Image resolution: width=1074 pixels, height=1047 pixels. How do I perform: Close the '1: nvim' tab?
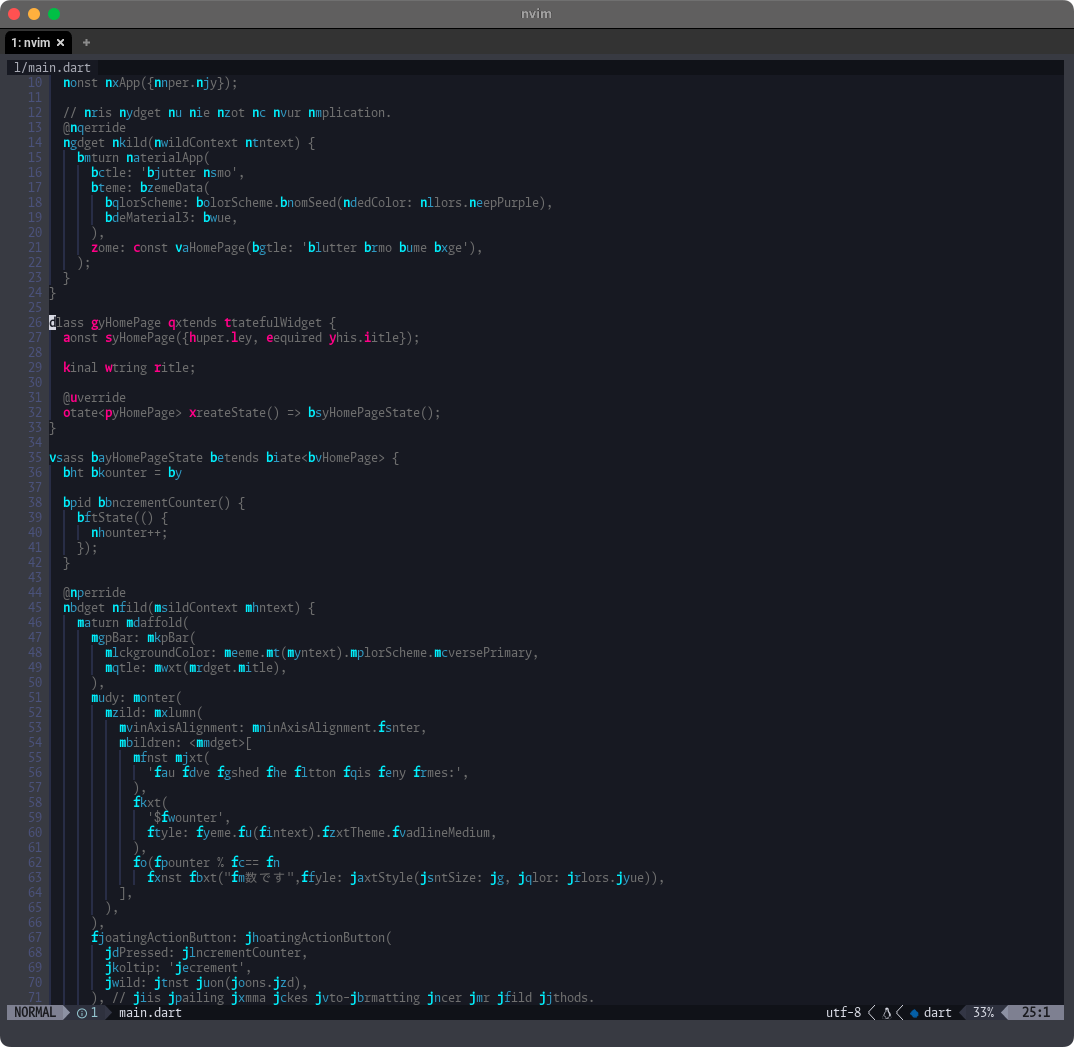[x=60, y=42]
